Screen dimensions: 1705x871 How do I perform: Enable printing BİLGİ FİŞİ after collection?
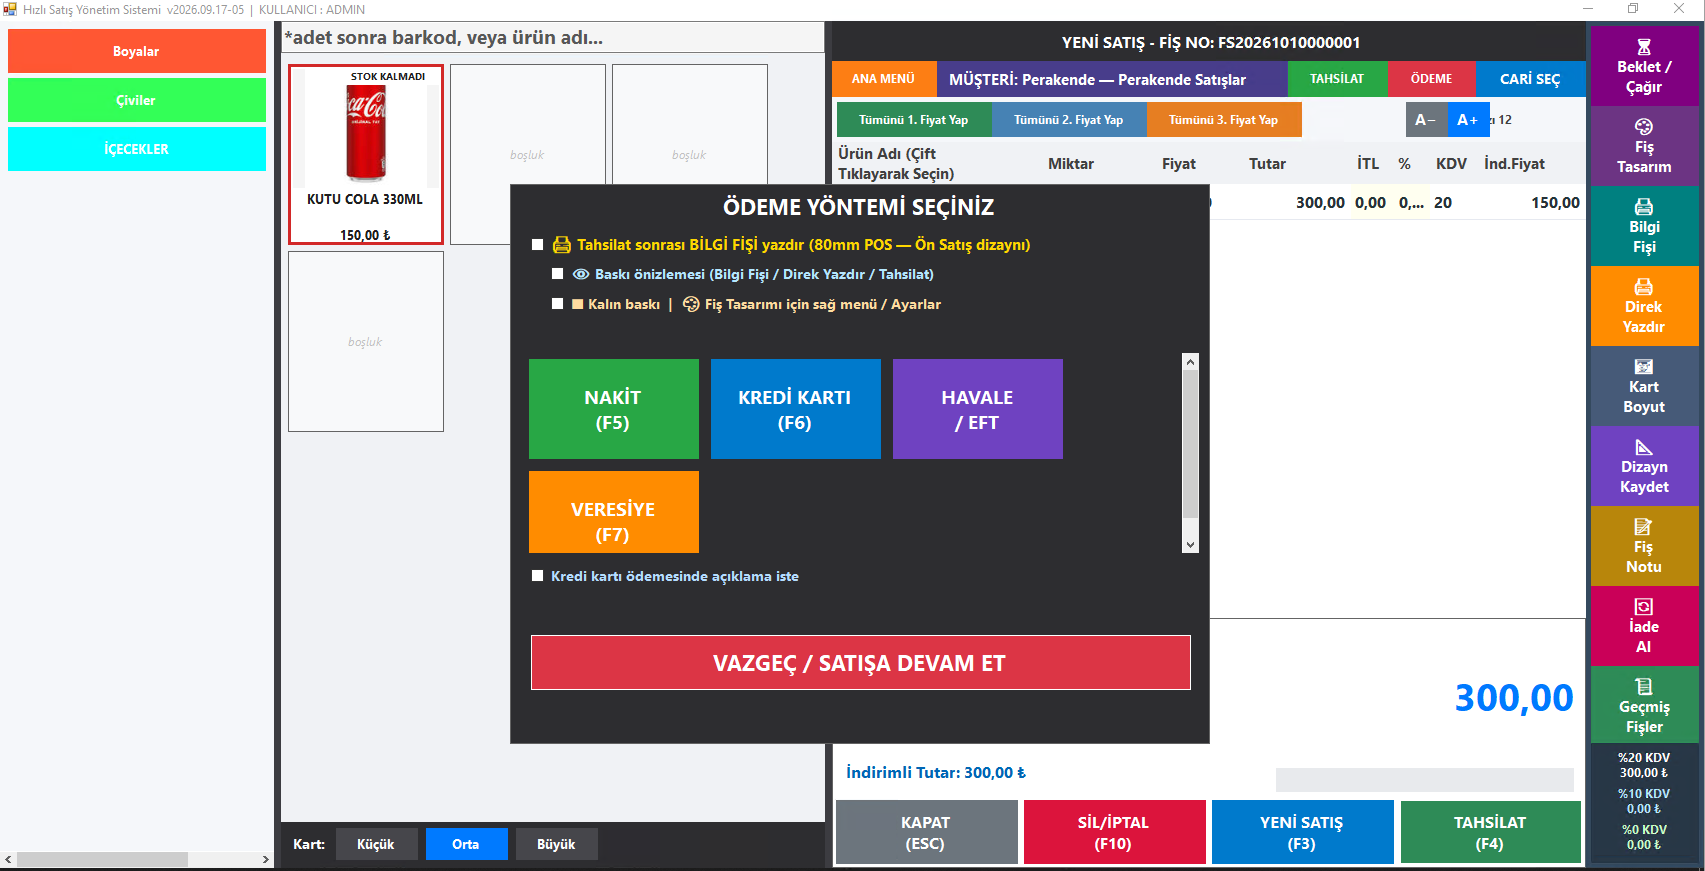point(538,245)
